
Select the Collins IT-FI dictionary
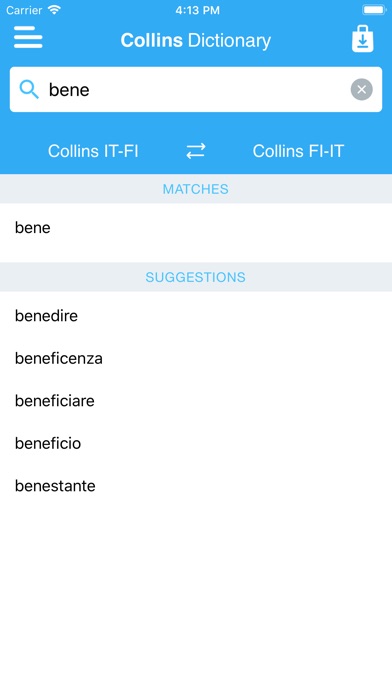(93, 151)
